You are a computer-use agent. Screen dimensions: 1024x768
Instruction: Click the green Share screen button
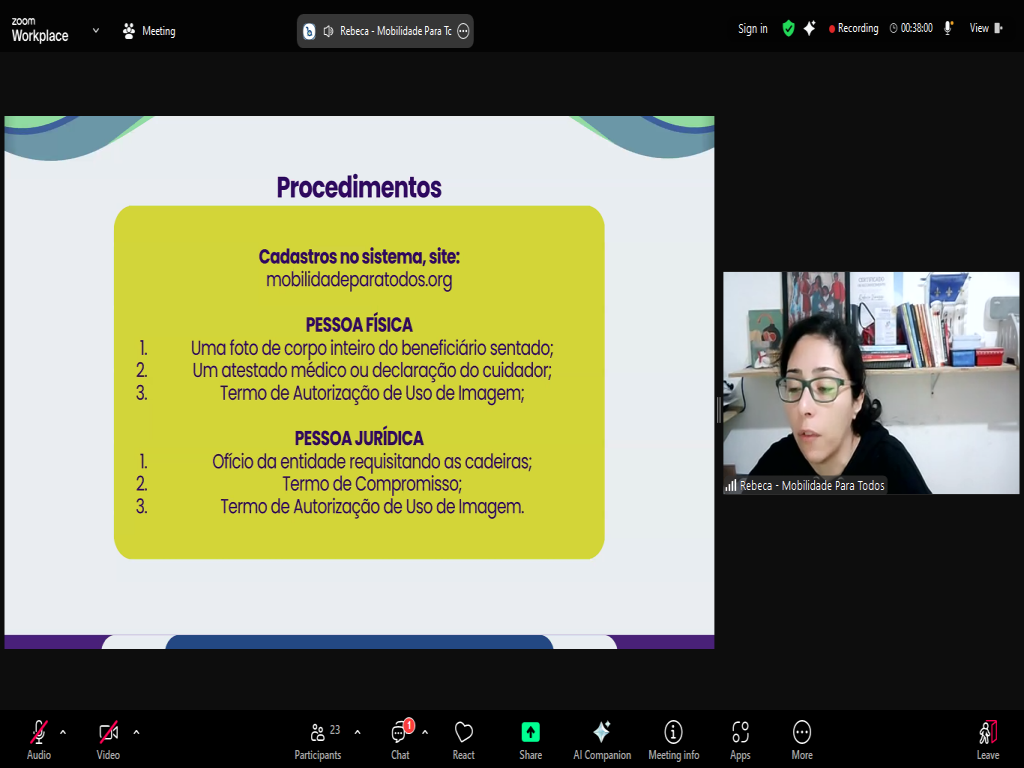click(x=530, y=738)
